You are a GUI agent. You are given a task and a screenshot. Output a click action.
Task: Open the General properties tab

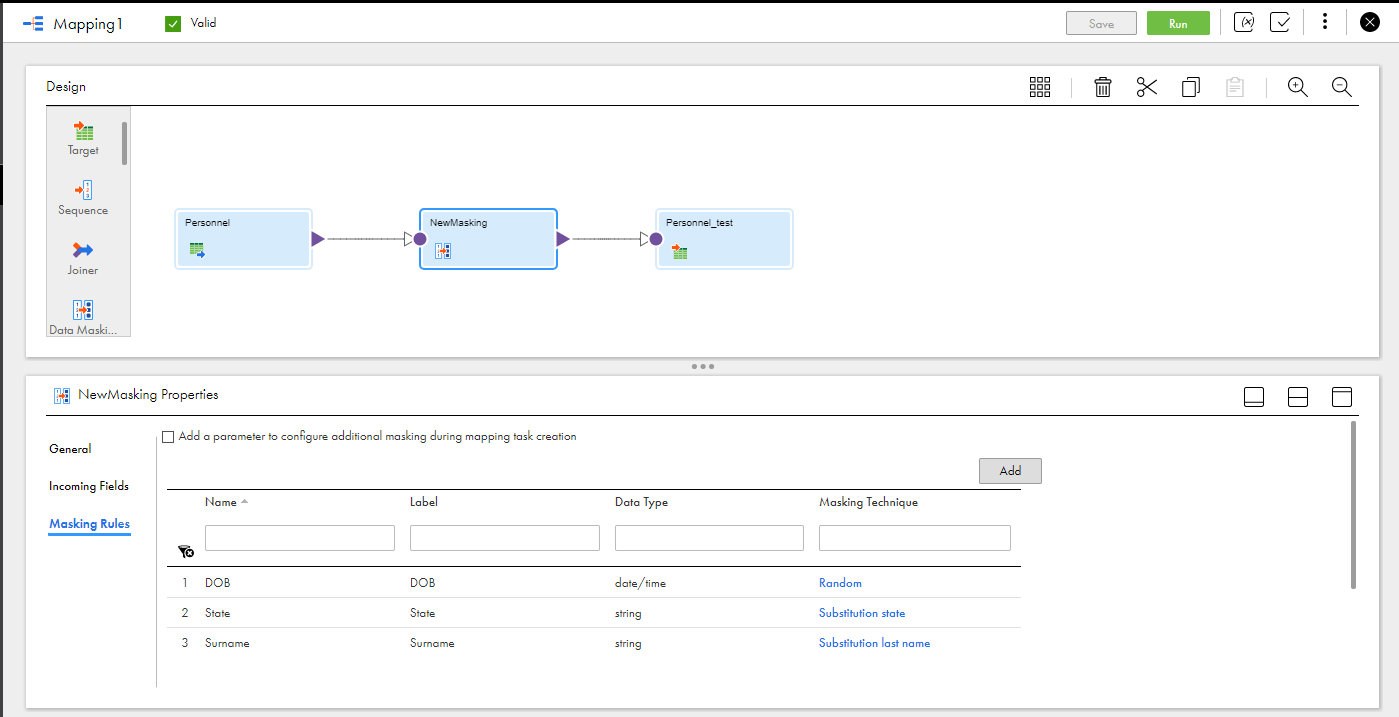pyautogui.click(x=70, y=449)
